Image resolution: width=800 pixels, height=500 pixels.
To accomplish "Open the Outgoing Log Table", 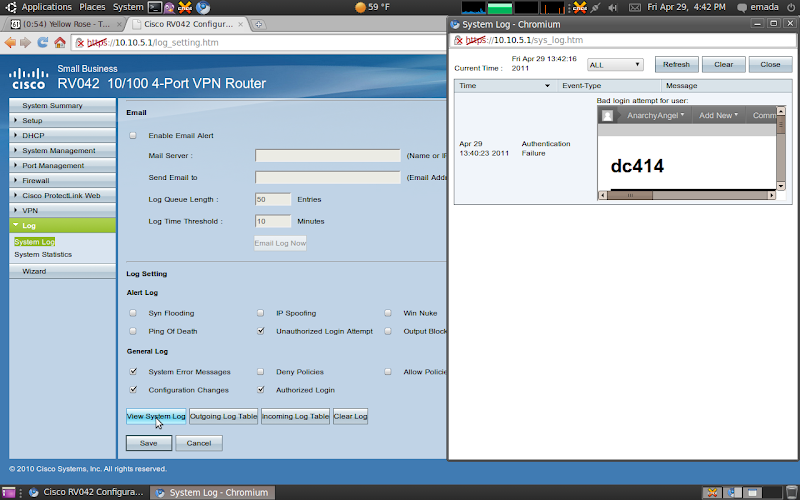I will point(223,416).
